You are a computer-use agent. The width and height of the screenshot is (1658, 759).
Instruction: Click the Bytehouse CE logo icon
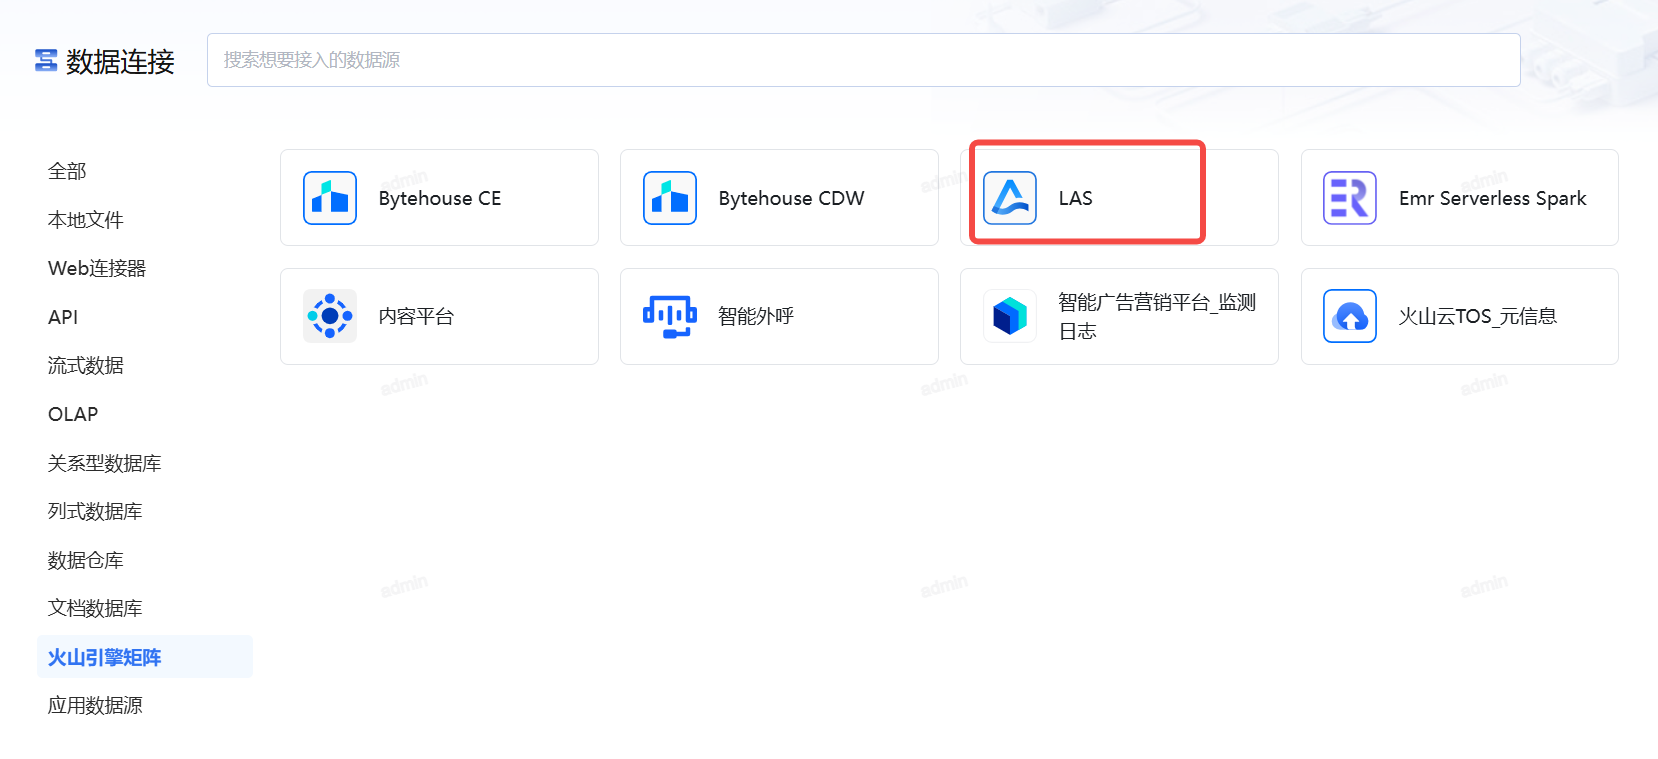(330, 198)
